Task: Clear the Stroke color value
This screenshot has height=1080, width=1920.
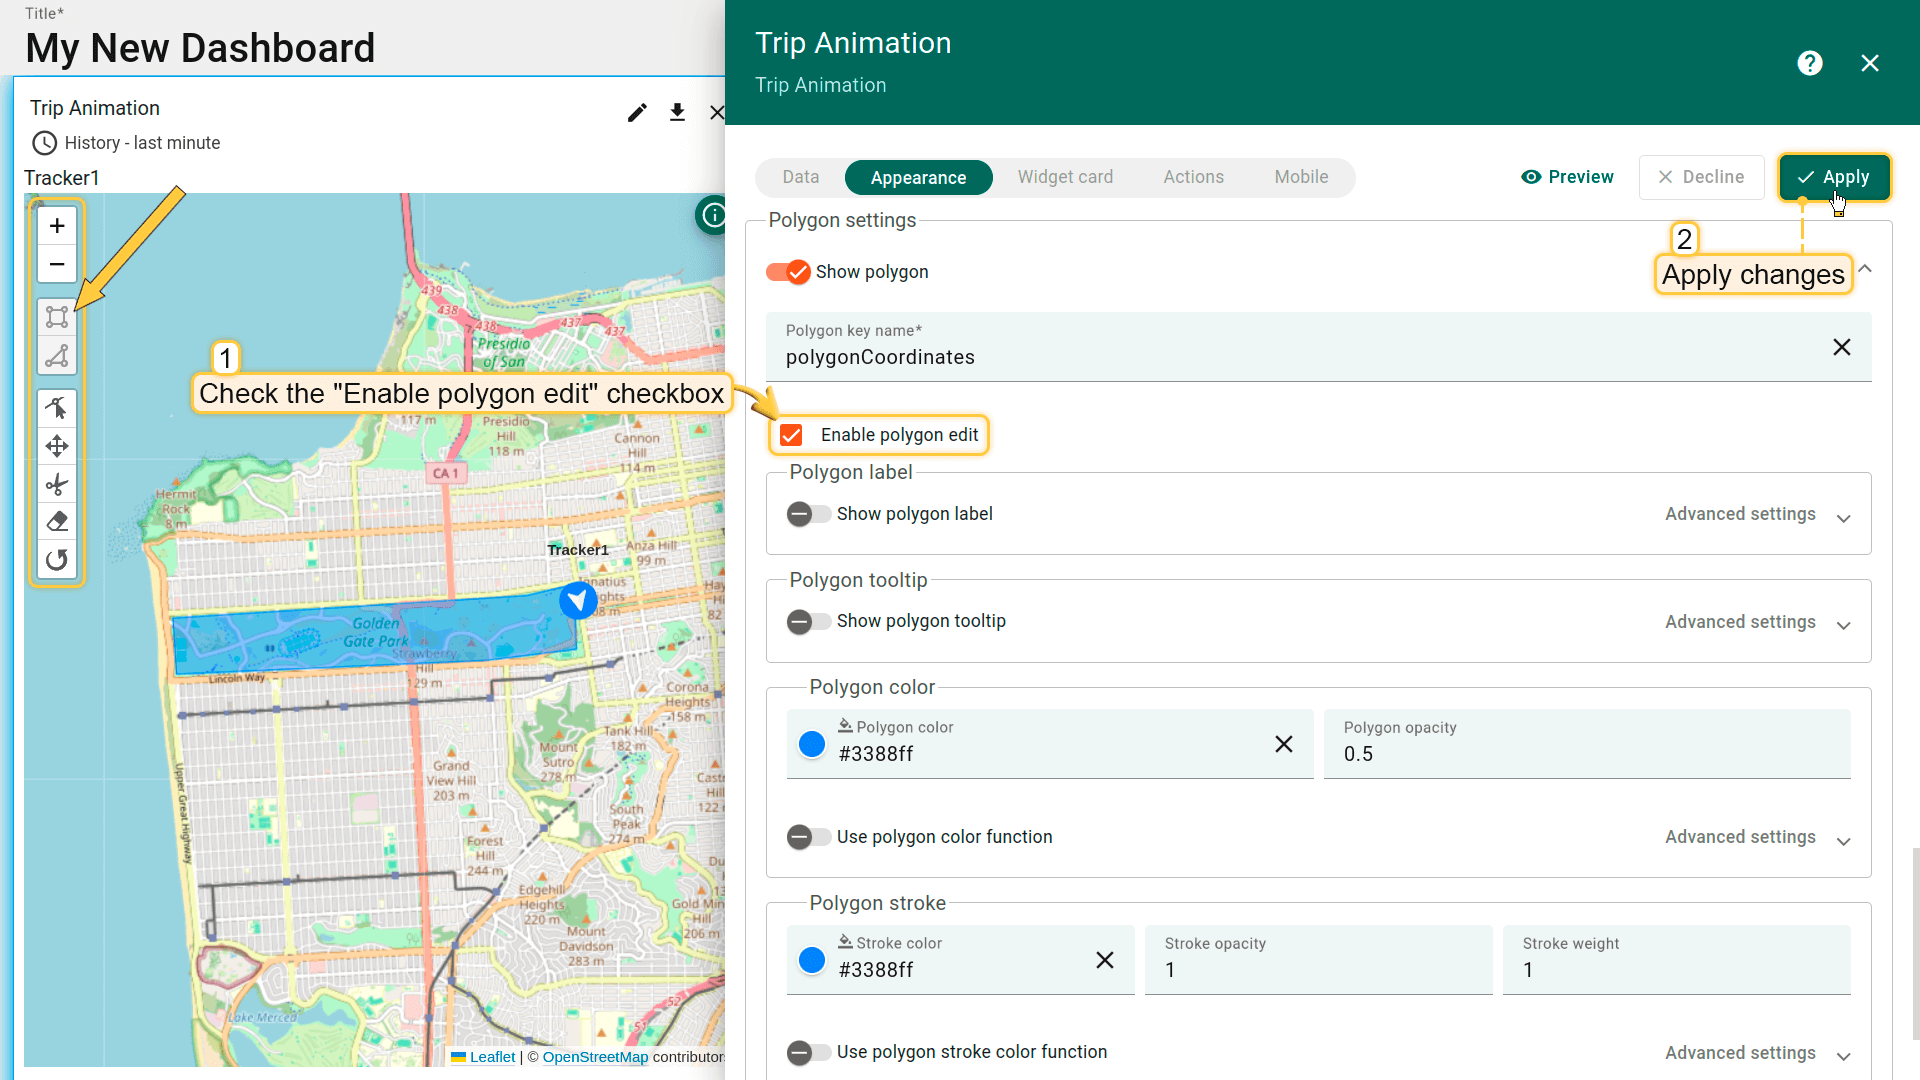Action: pyautogui.click(x=1105, y=960)
